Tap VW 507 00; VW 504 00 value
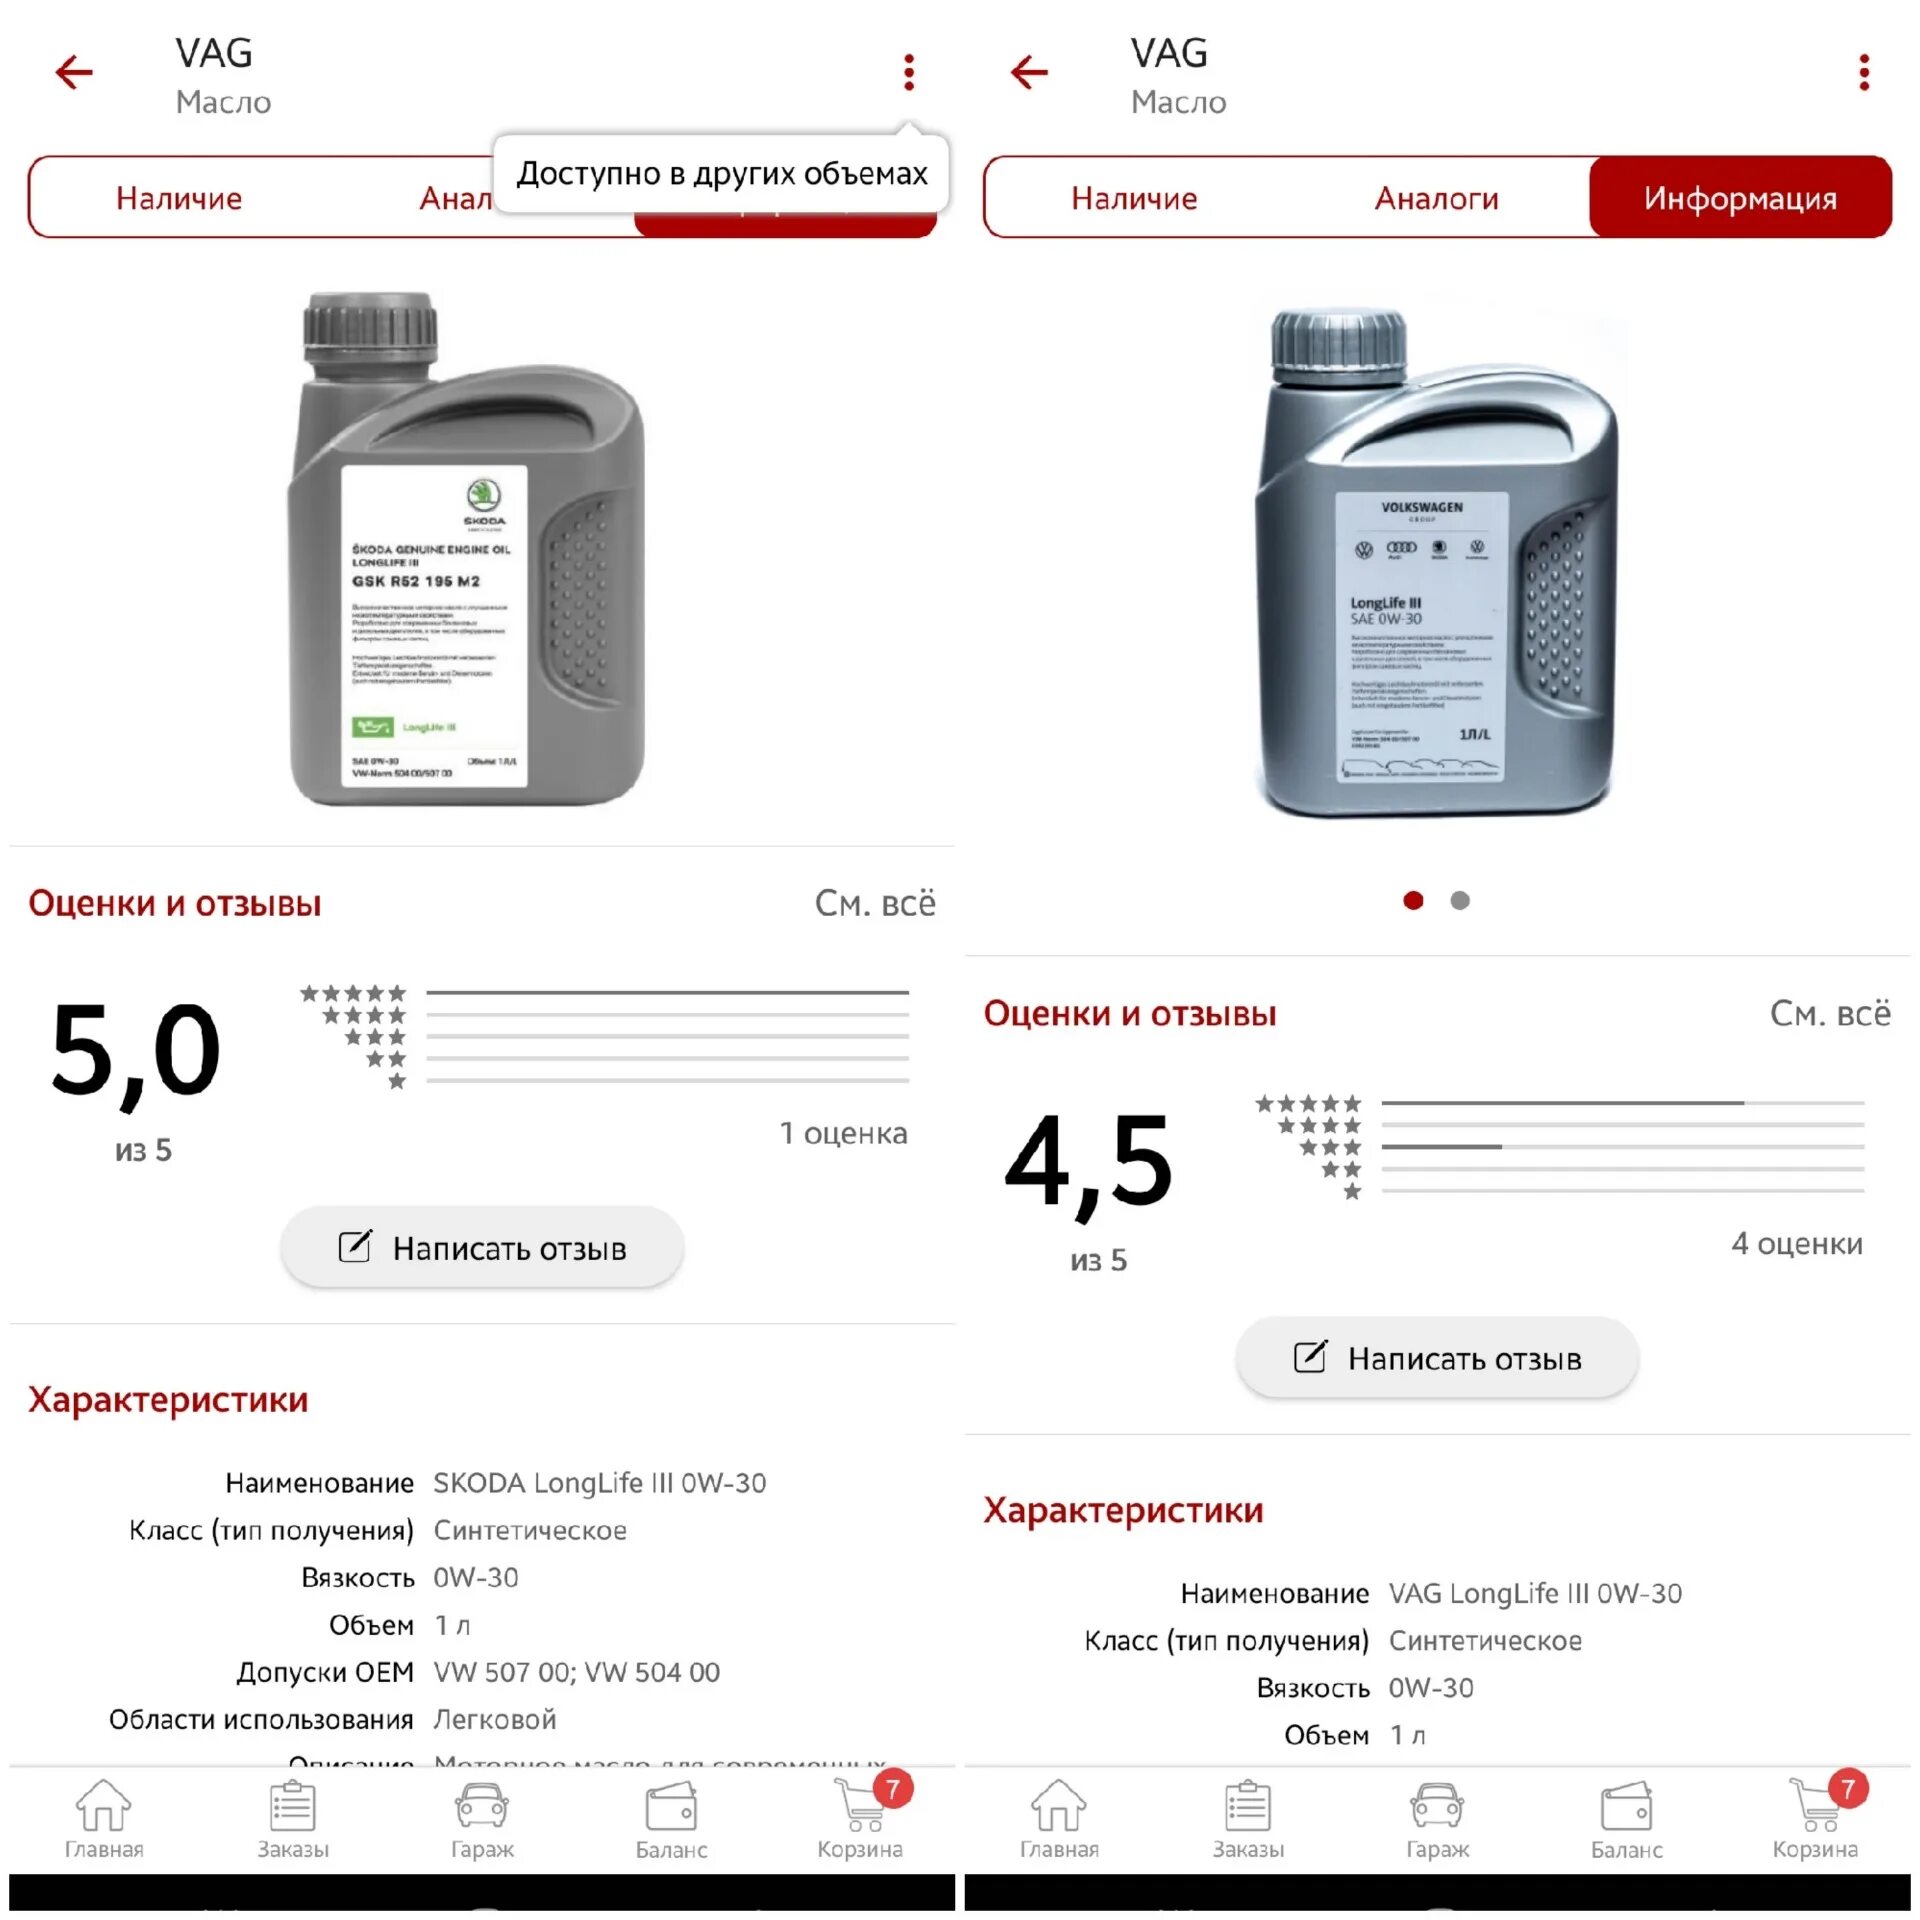 [576, 1671]
